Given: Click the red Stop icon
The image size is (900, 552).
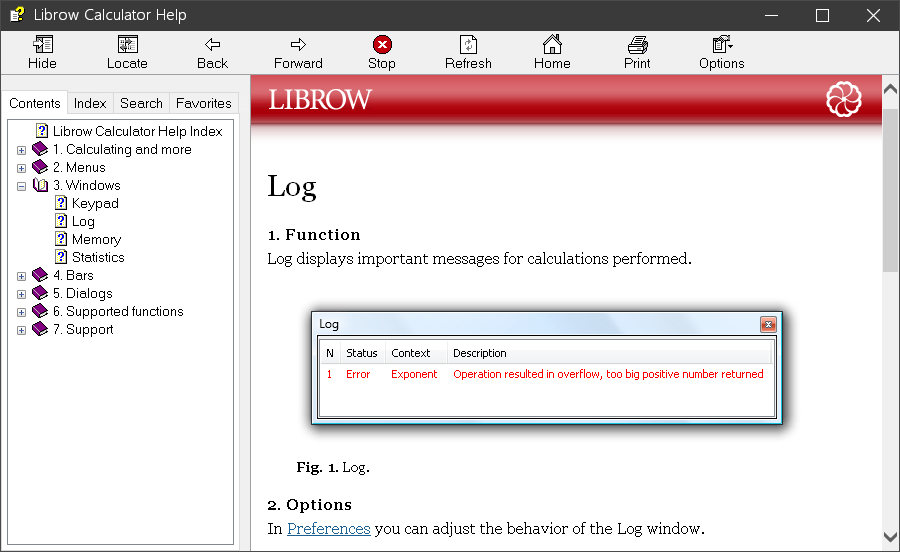Looking at the screenshot, I should coord(382,44).
